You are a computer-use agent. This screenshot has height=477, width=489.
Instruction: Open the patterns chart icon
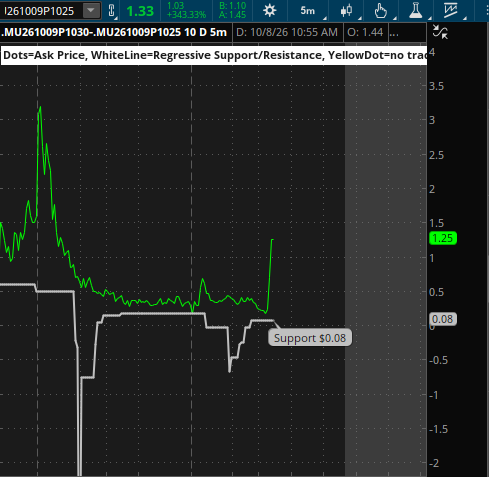coord(451,11)
